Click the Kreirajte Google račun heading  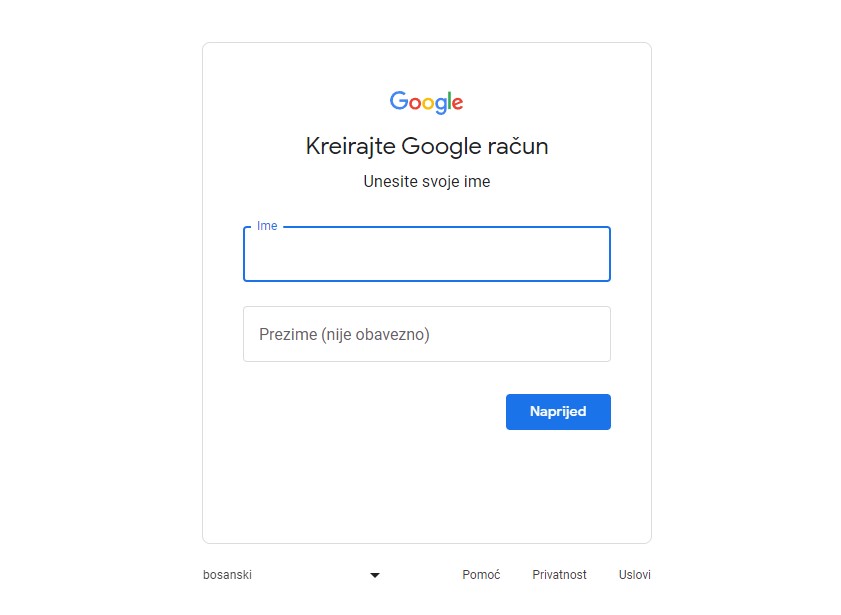(x=426, y=146)
